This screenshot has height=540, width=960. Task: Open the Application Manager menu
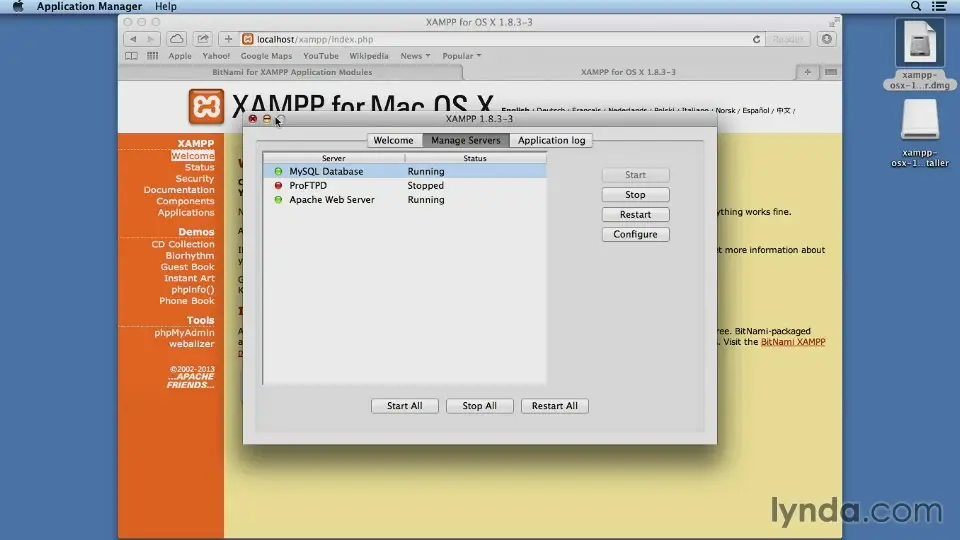click(89, 6)
